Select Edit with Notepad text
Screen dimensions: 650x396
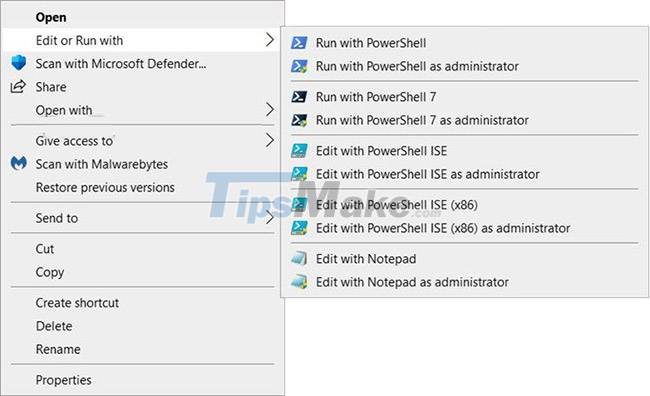click(x=366, y=258)
